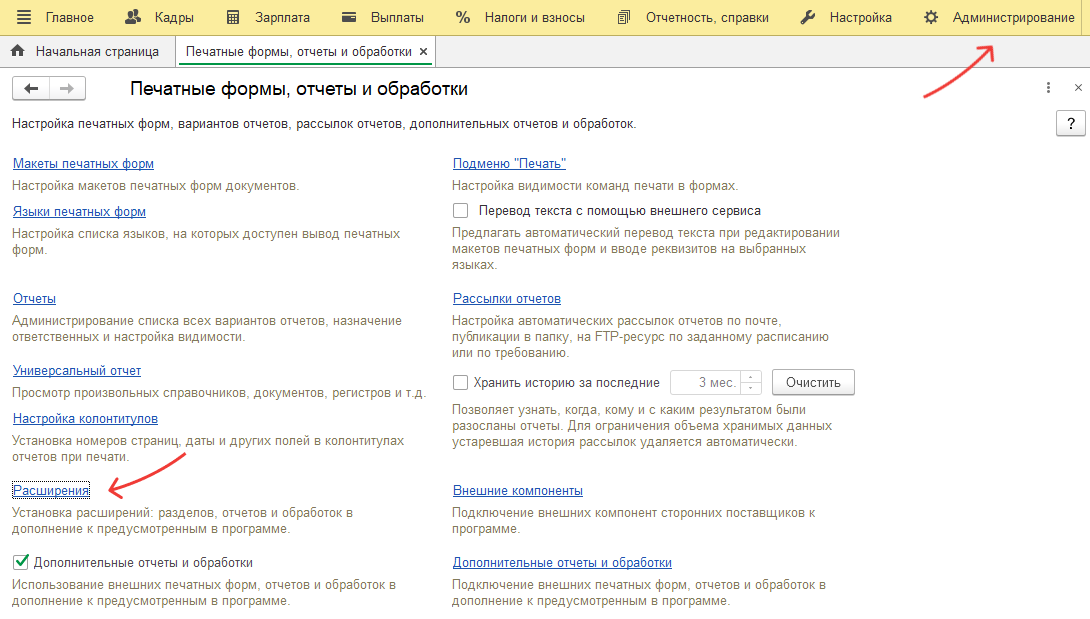This screenshot has width=1090, height=619.
Task: Click the people icon beside Кадры
Action: (133, 17)
